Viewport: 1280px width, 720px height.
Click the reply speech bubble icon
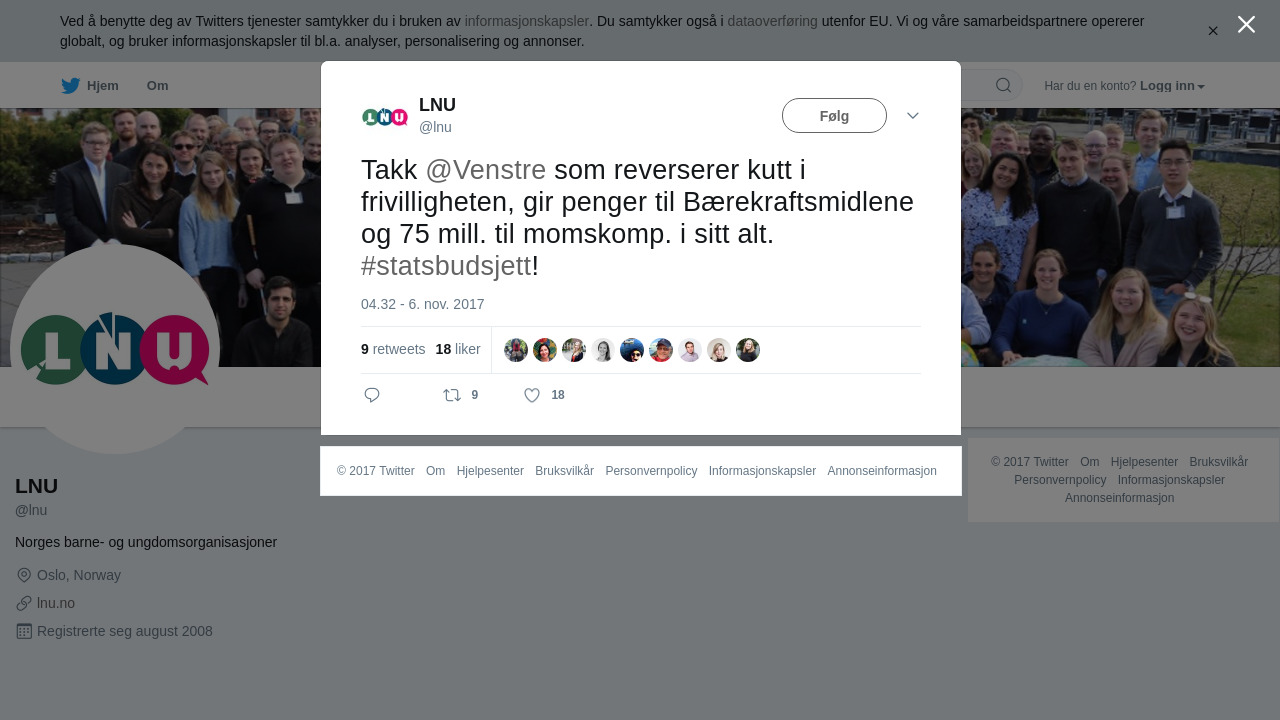point(372,395)
